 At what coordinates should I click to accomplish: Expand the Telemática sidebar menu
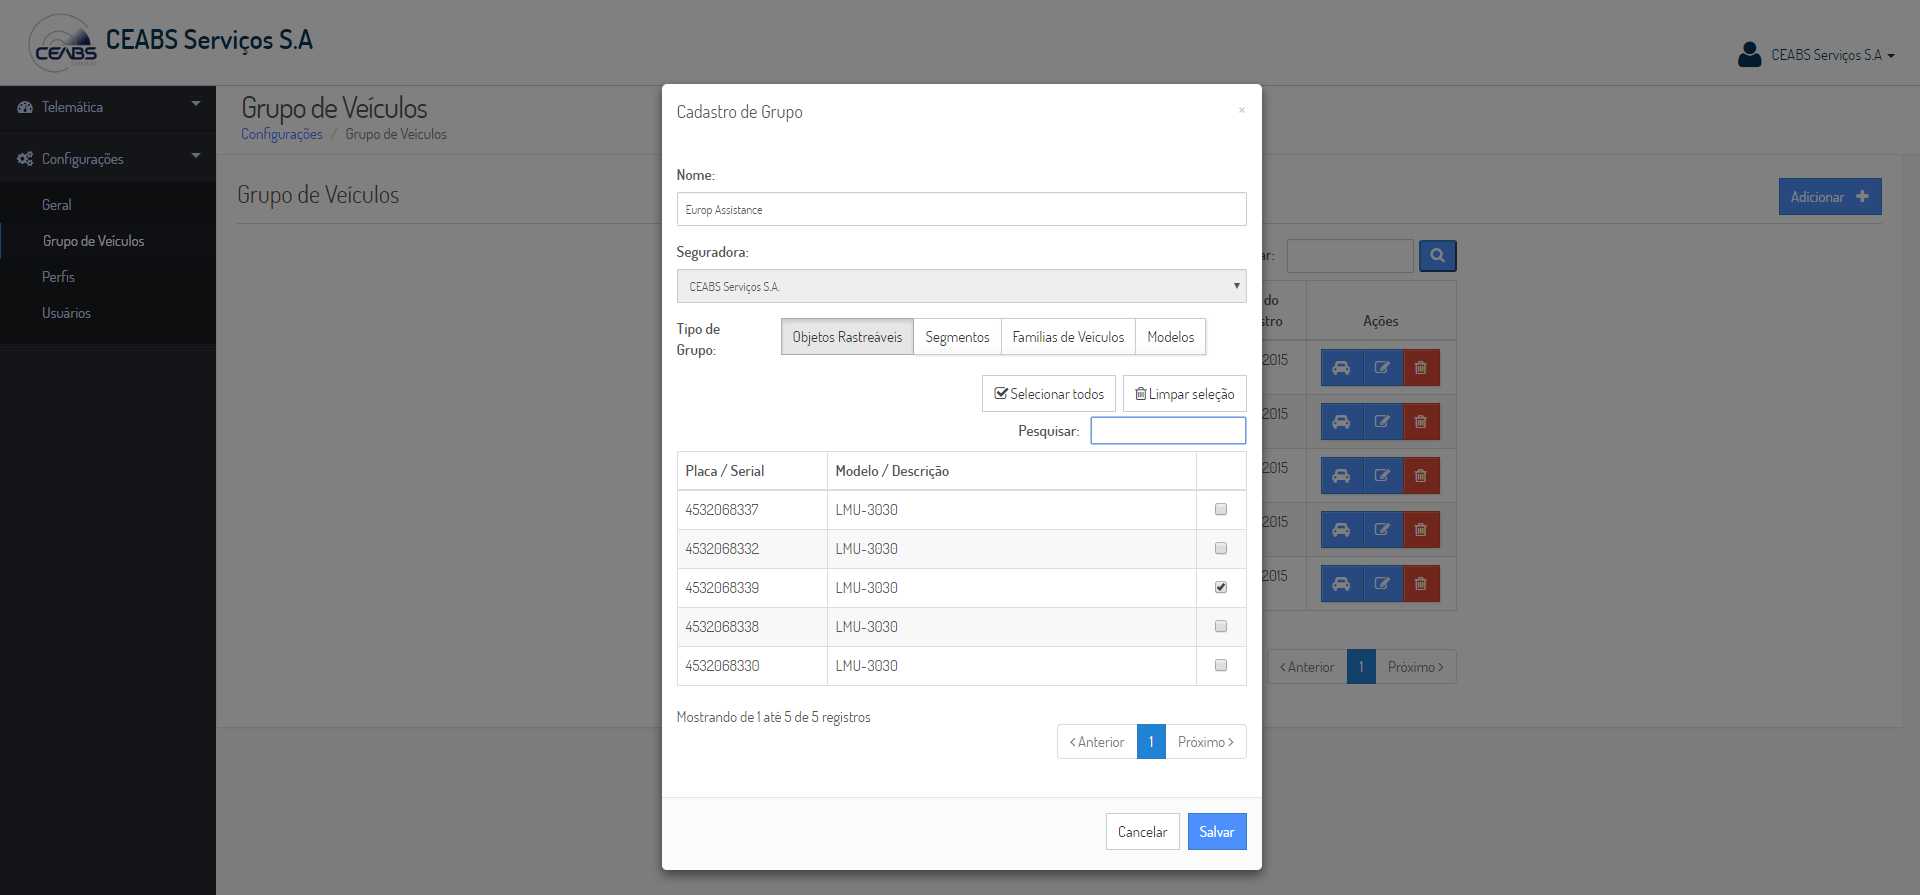click(x=108, y=107)
